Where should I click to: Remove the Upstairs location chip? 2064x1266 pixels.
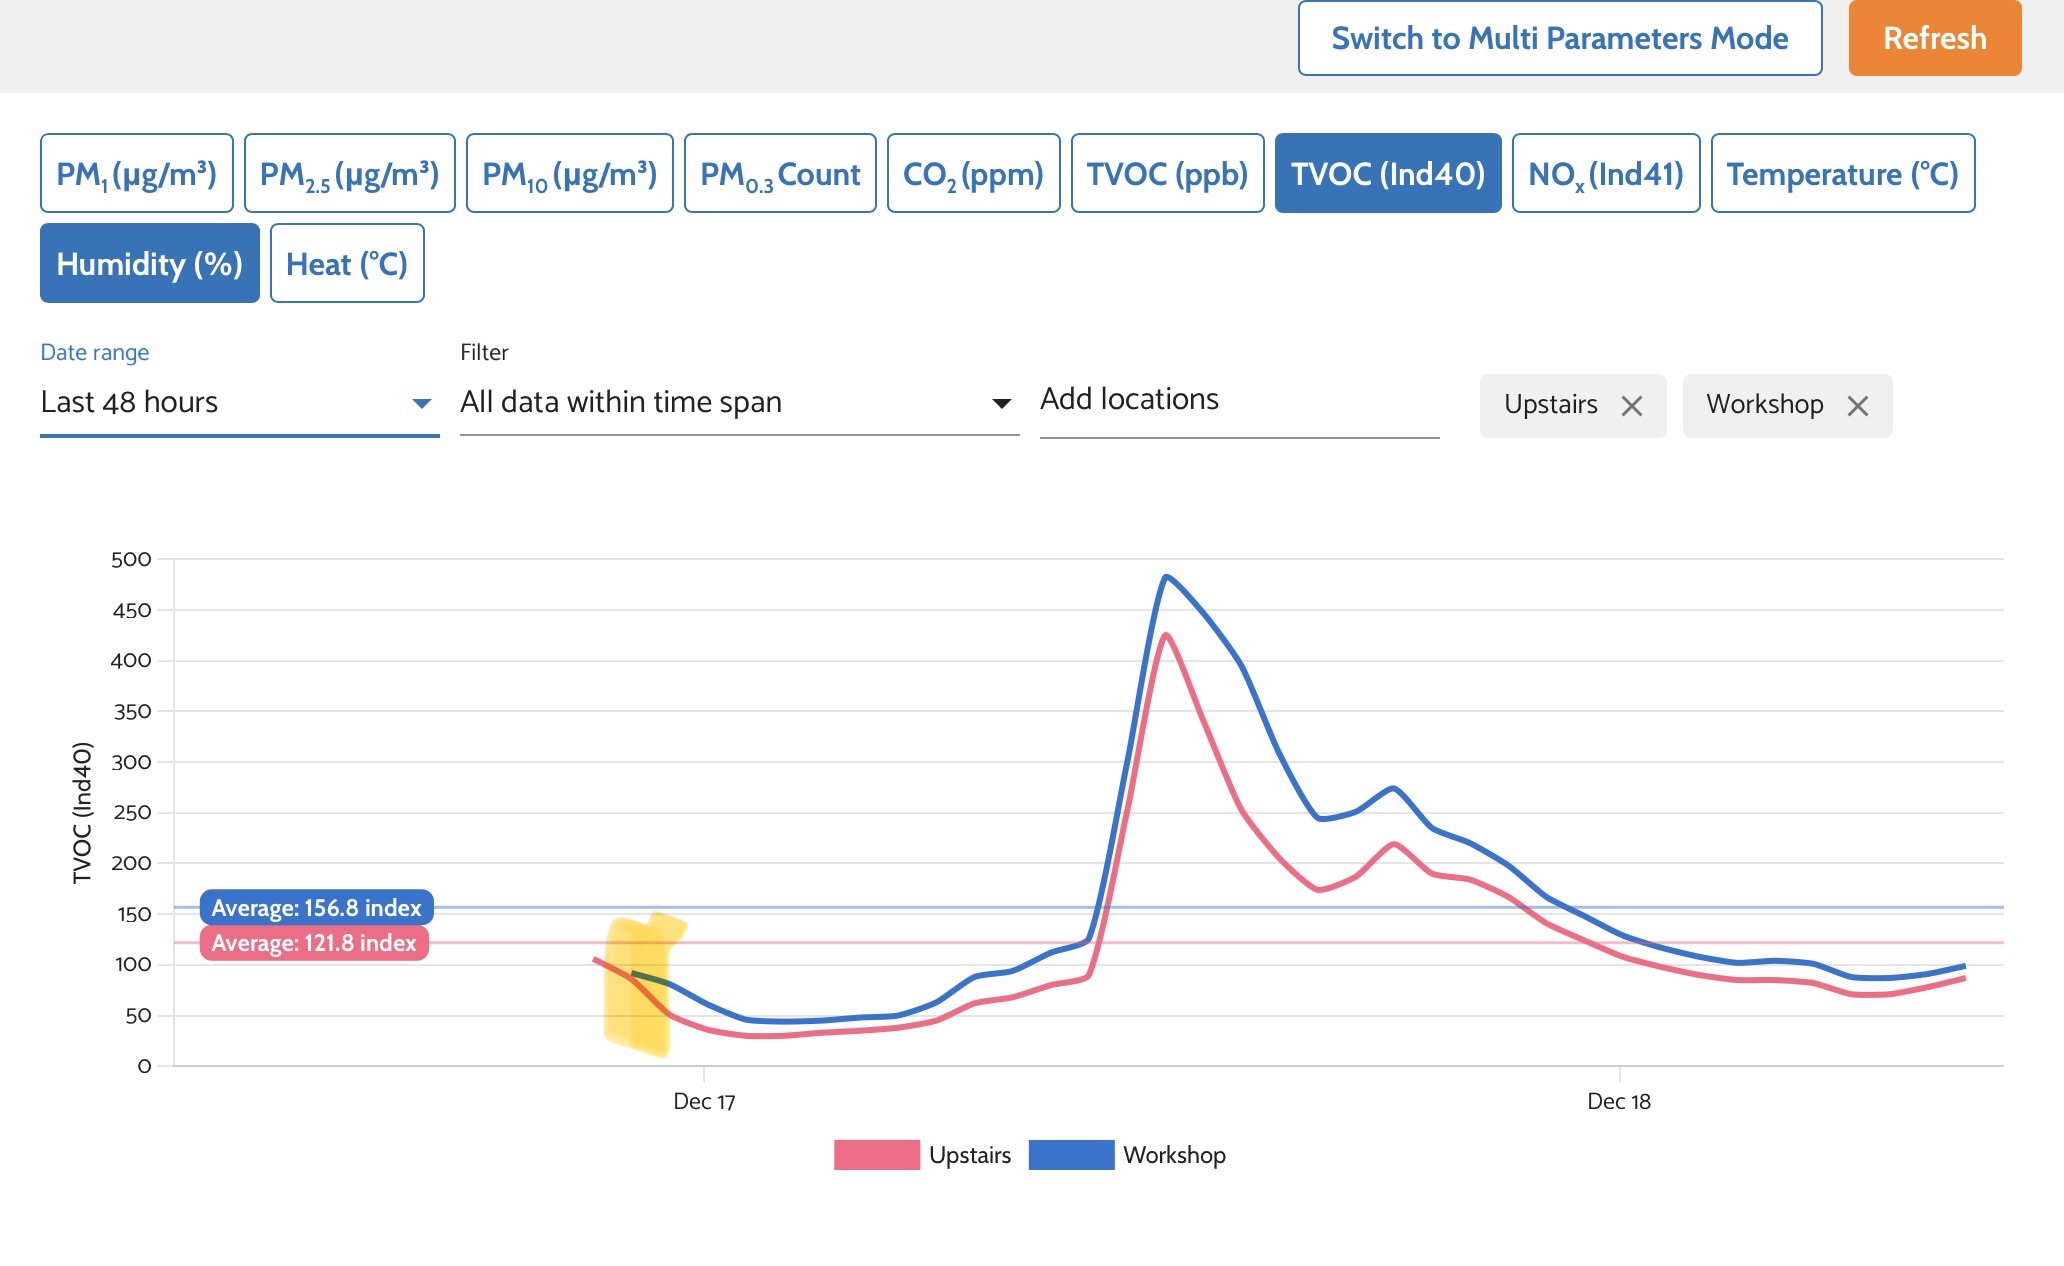1632,406
